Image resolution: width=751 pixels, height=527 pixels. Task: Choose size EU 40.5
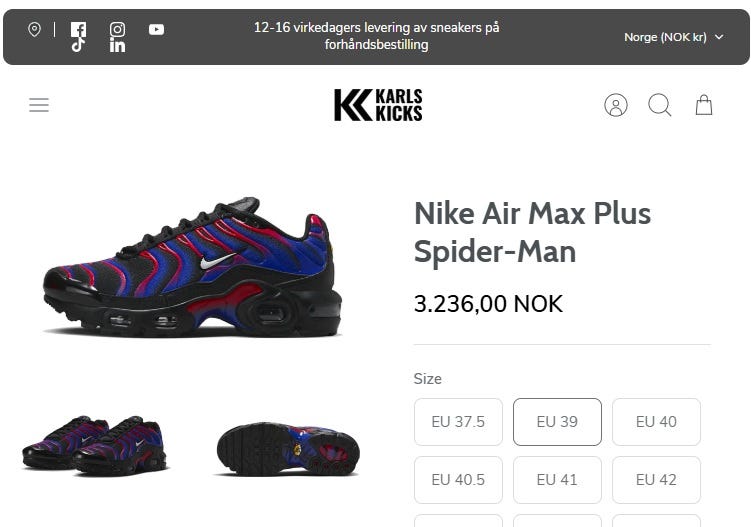click(458, 480)
